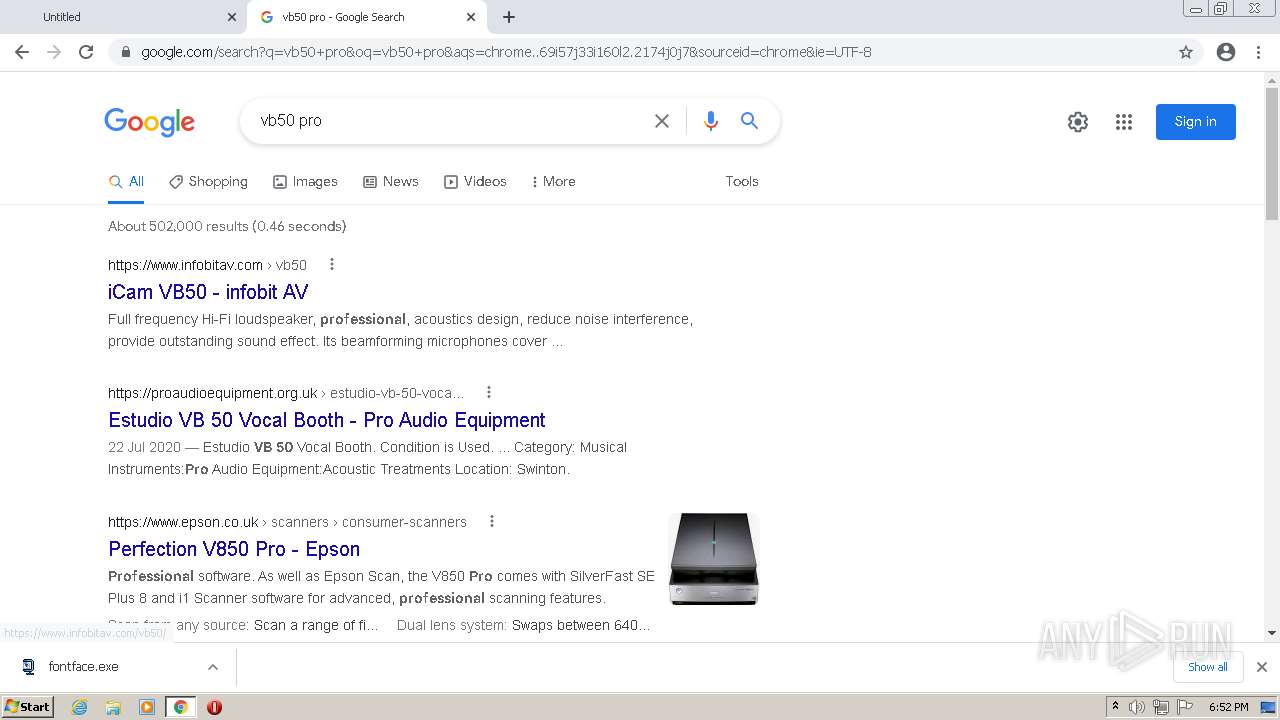Open options for proaudioequipment.org.uk result
The height and width of the screenshot is (720, 1280).
pos(489,393)
